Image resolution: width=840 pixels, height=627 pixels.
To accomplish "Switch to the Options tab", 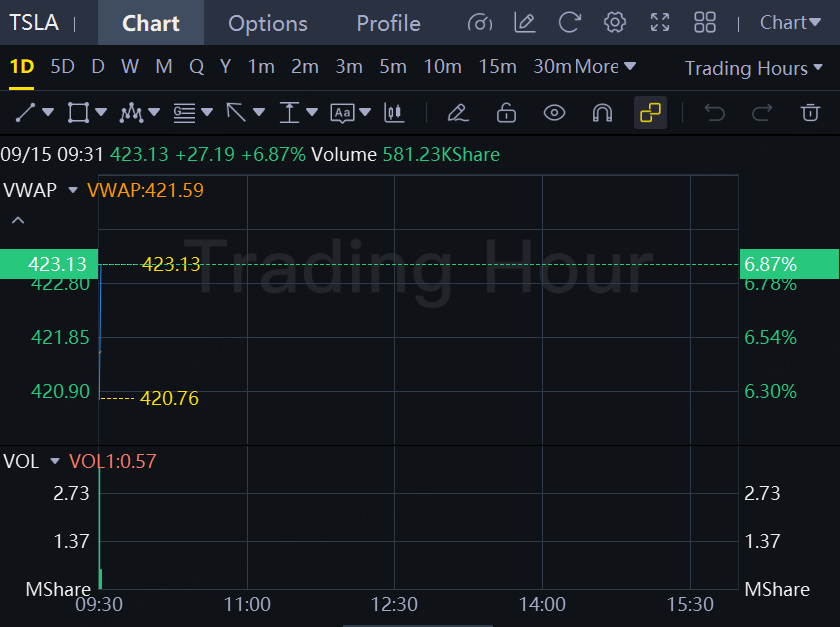I will click(267, 23).
